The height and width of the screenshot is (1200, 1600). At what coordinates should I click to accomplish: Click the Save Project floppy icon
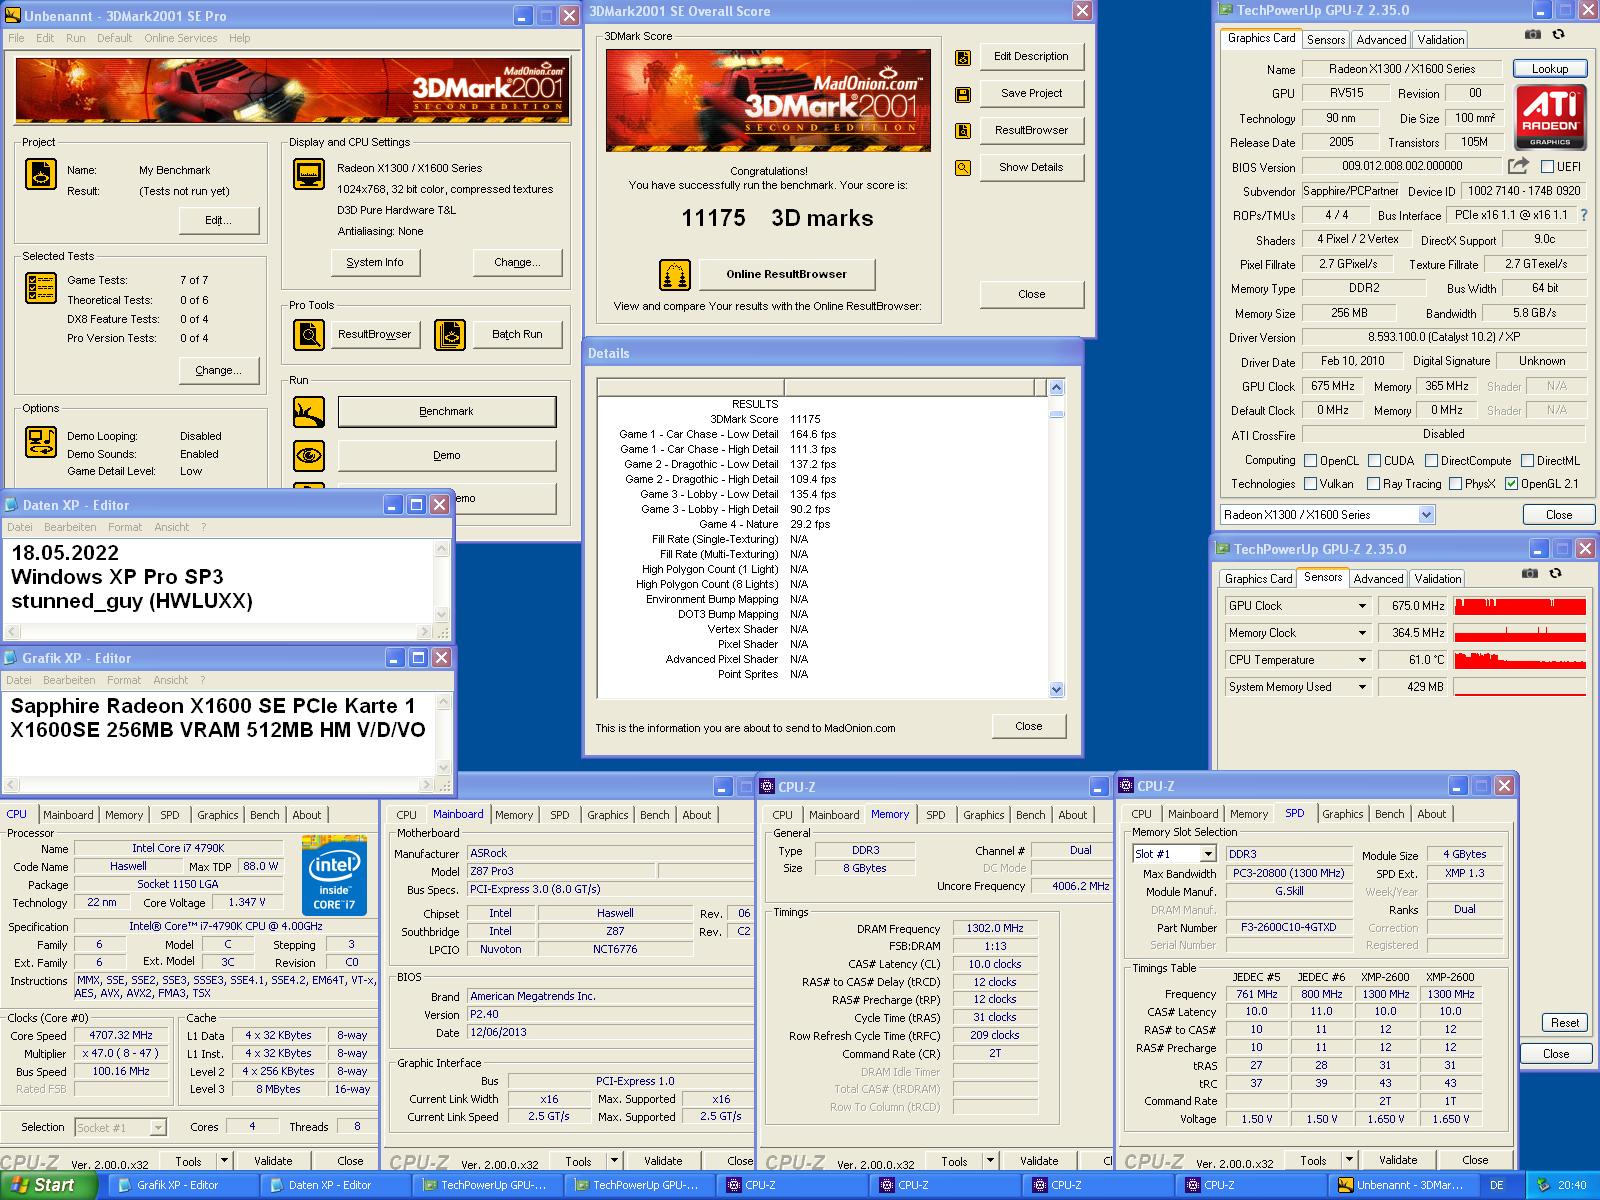(963, 94)
